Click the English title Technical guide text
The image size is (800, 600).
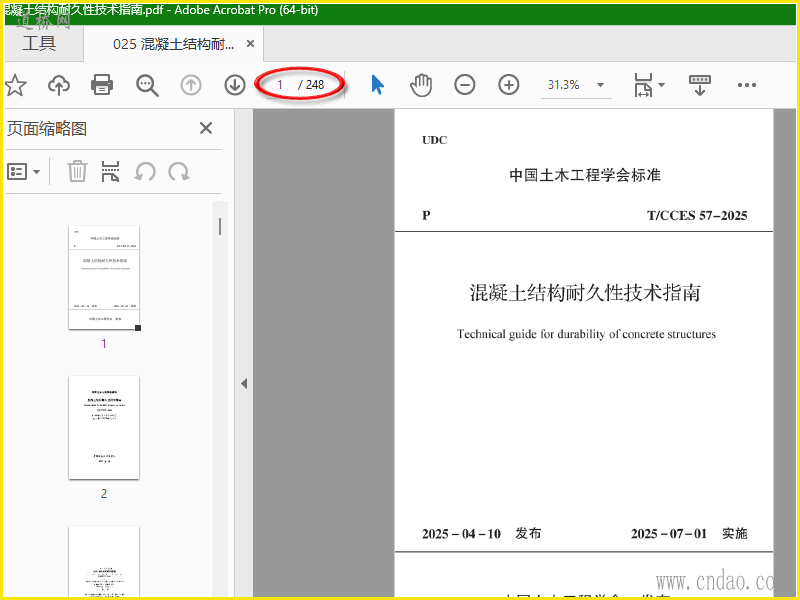[x=586, y=334]
